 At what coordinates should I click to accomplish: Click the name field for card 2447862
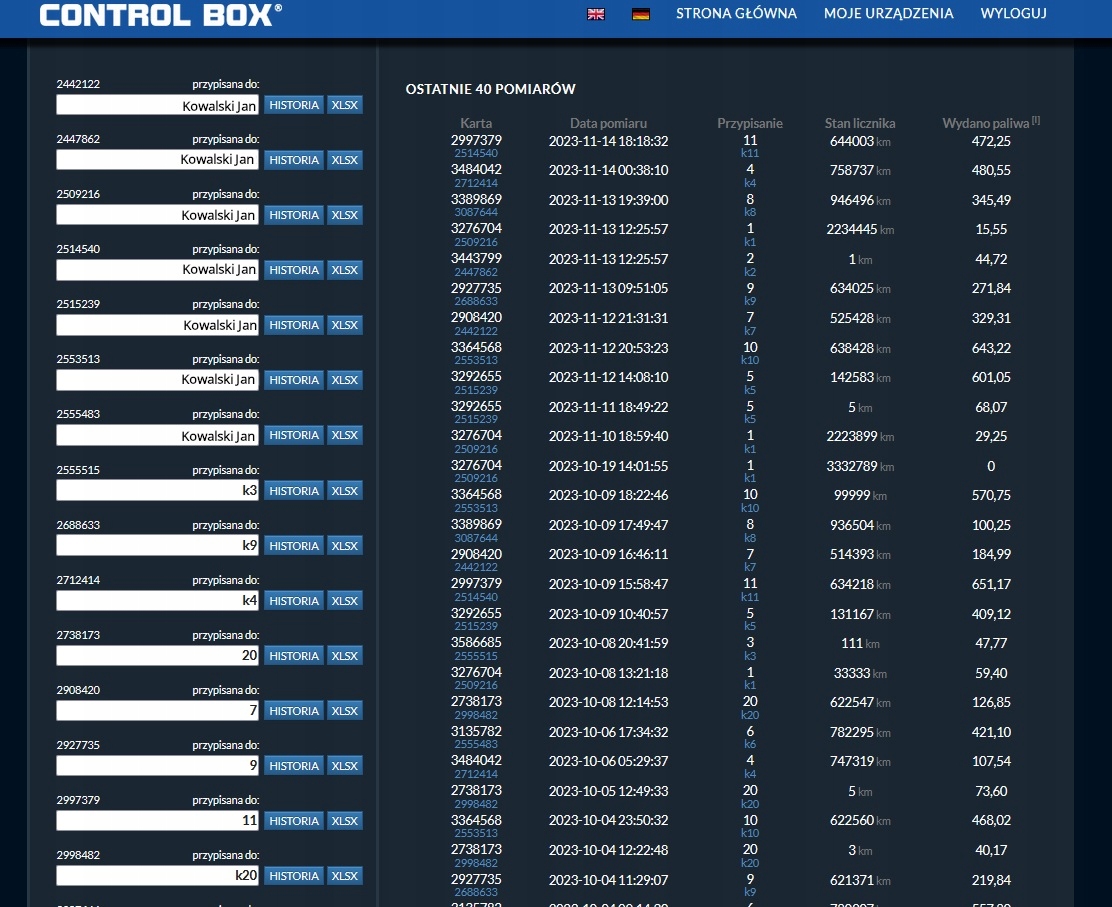pyautogui.click(x=157, y=160)
